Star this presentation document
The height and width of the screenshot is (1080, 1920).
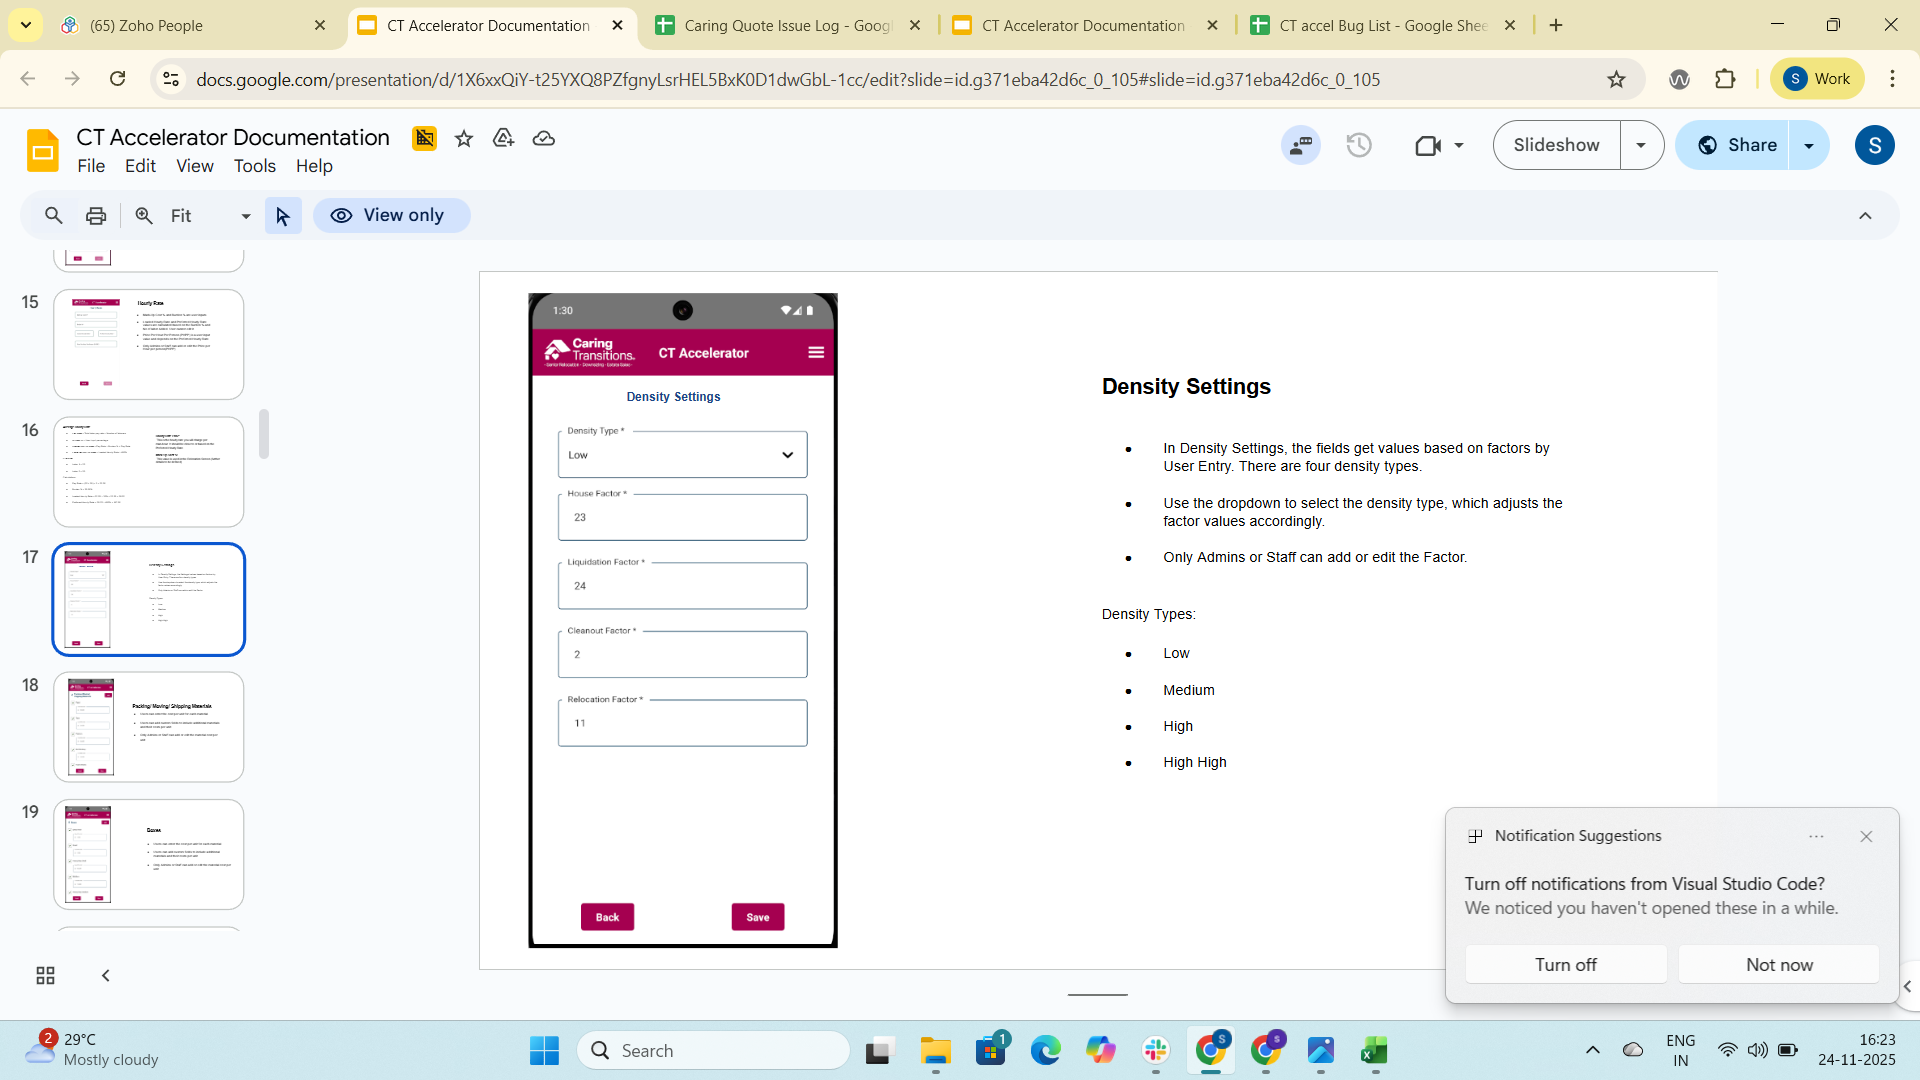tap(463, 138)
